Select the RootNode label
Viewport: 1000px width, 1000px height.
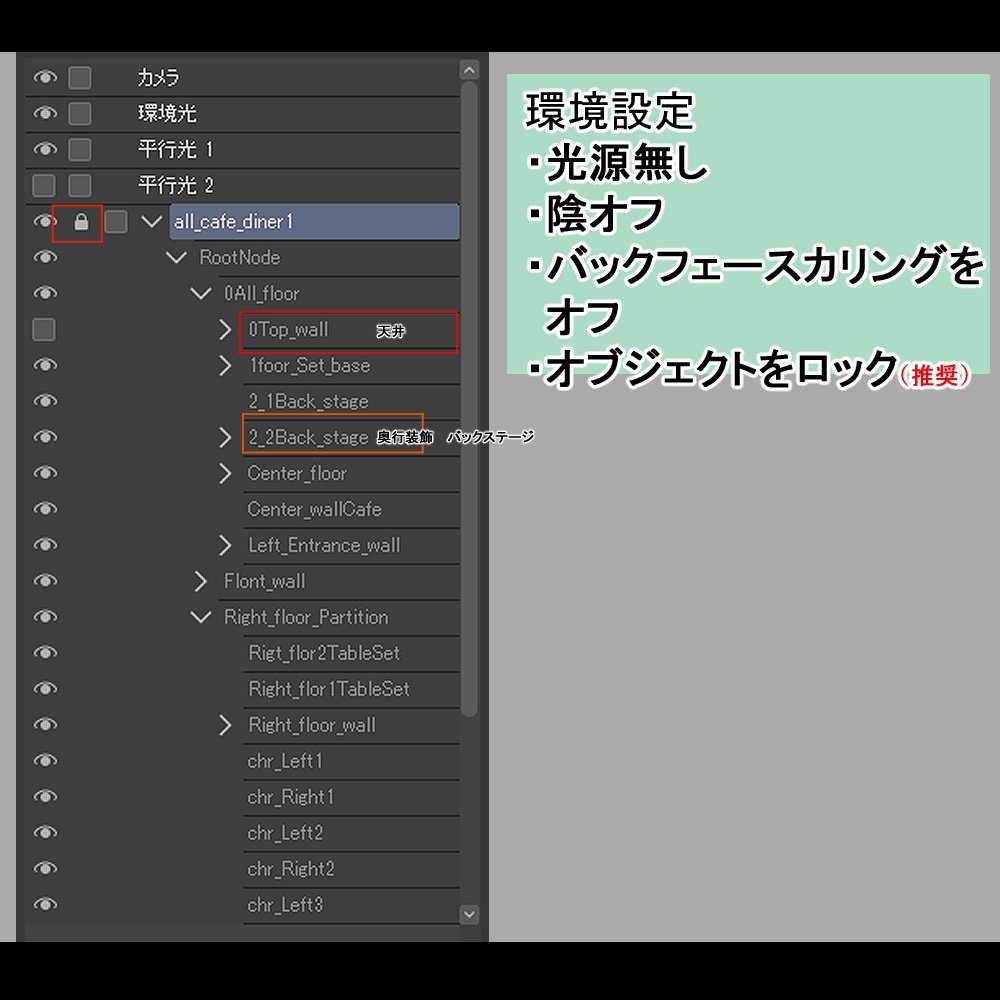[239, 258]
